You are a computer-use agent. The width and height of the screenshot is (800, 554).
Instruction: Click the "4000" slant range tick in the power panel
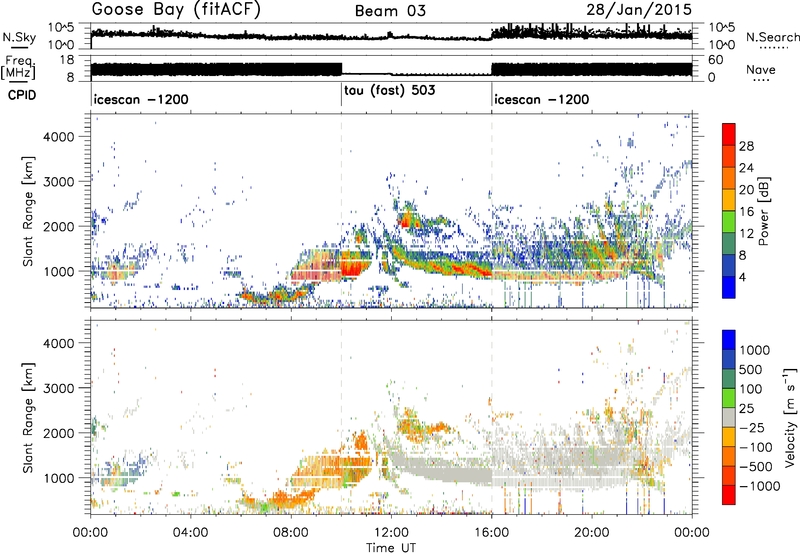pos(59,137)
